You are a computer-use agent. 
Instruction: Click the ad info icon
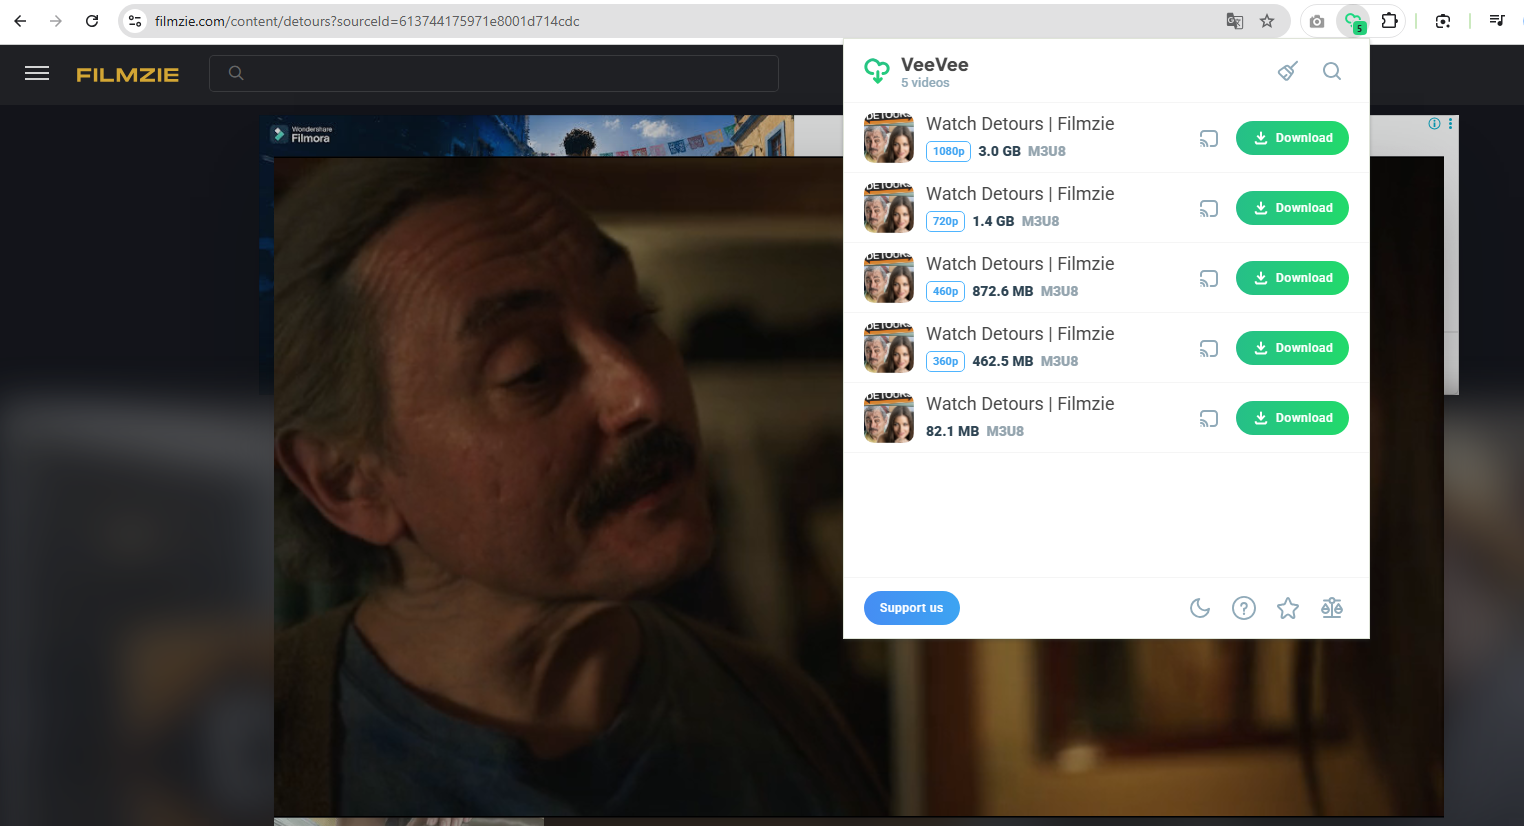1435,124
